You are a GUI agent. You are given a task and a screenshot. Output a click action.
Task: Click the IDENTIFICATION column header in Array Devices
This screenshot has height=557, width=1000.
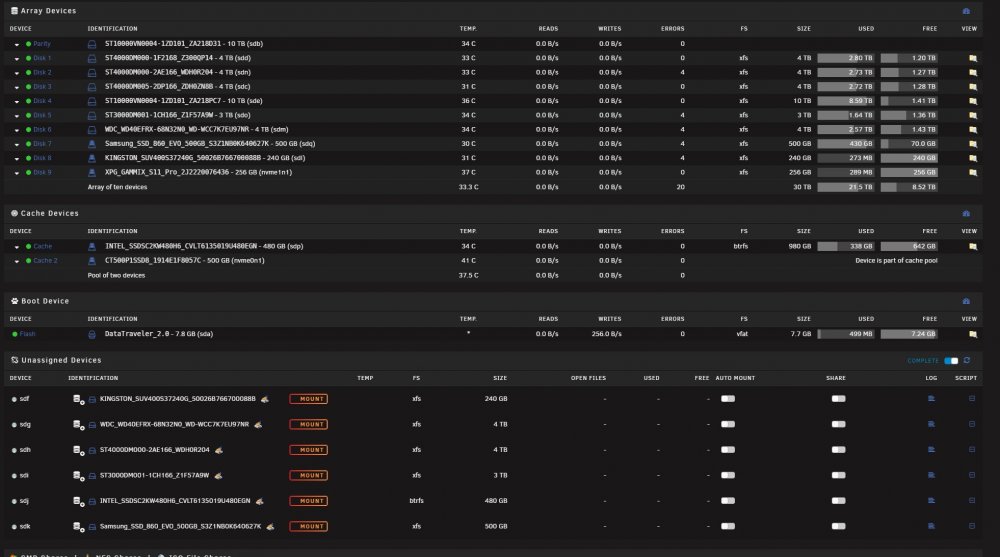[112, 29]
